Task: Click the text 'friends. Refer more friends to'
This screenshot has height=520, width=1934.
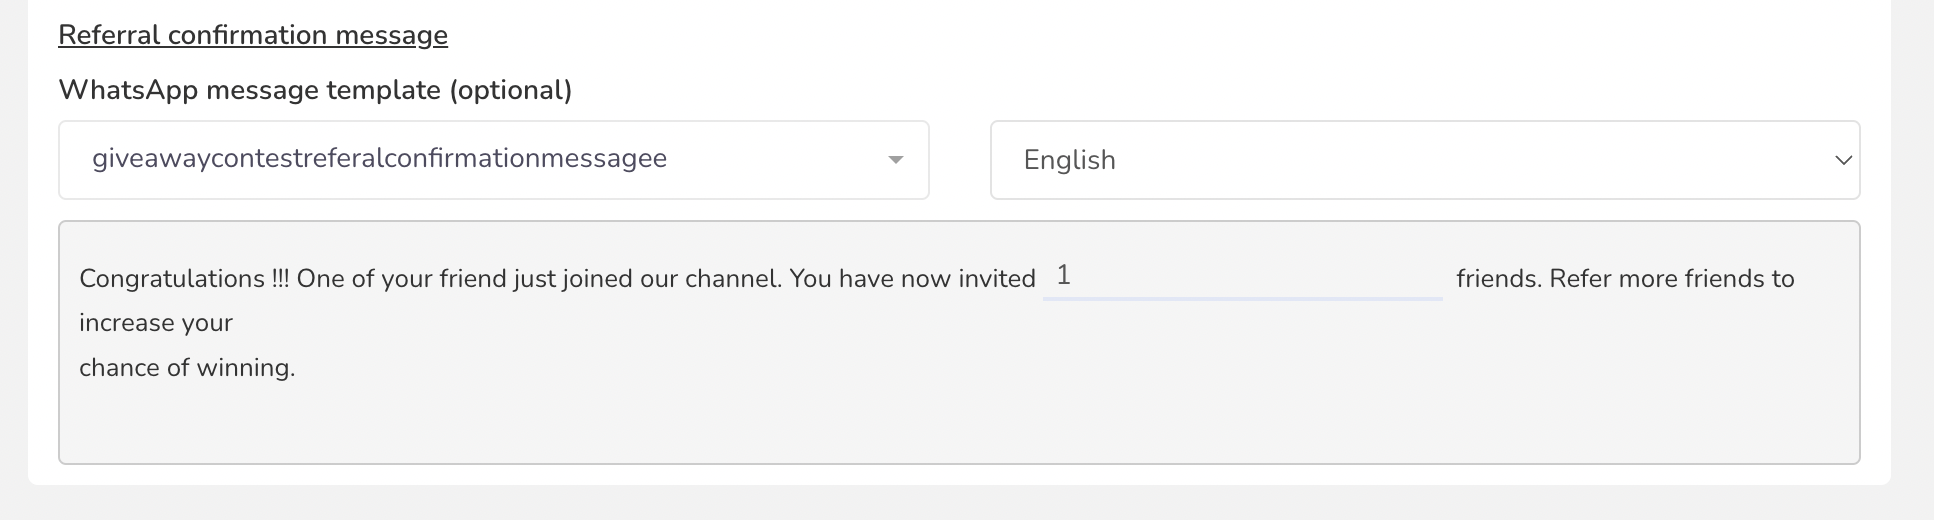Action: click(x=1625, y=279)
